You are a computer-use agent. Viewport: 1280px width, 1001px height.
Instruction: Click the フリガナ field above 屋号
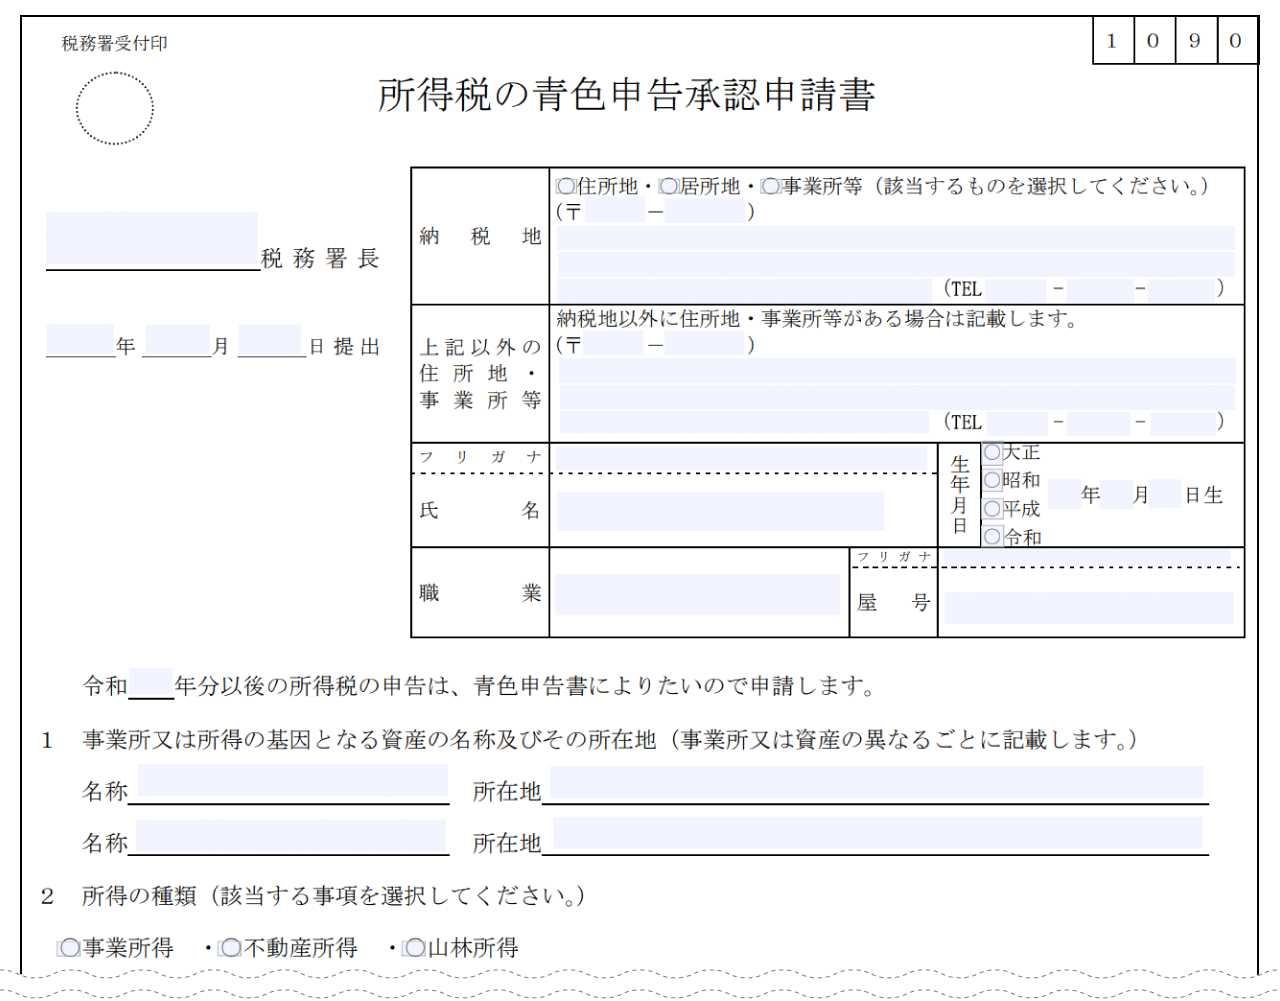[1087, 557]
